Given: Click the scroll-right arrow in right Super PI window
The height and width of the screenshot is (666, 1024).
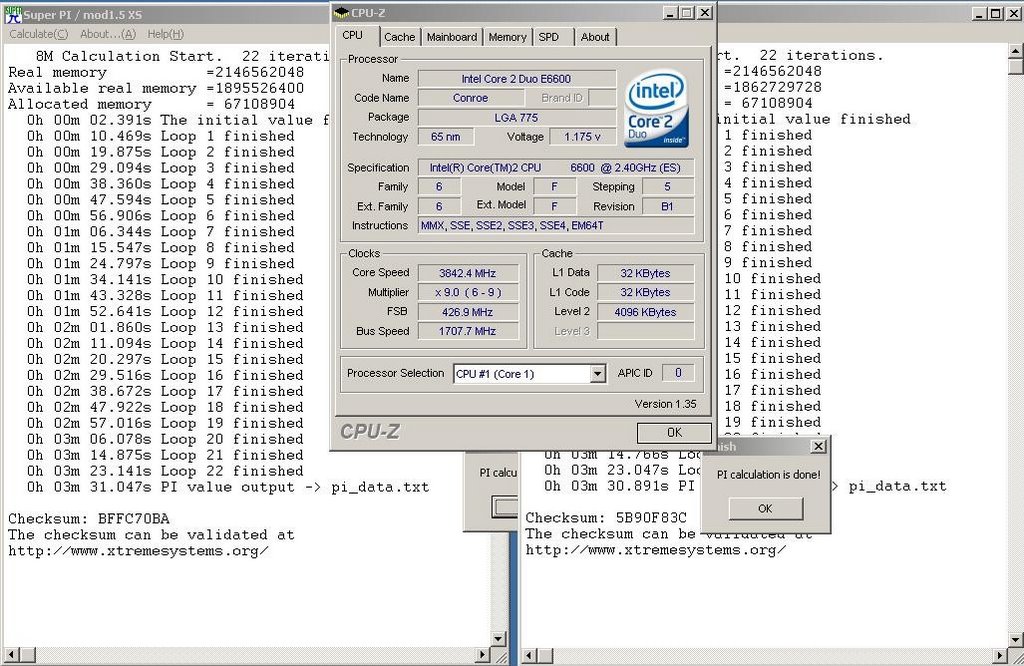Looking at the screenshot, I should click(x=1000, y=654).
